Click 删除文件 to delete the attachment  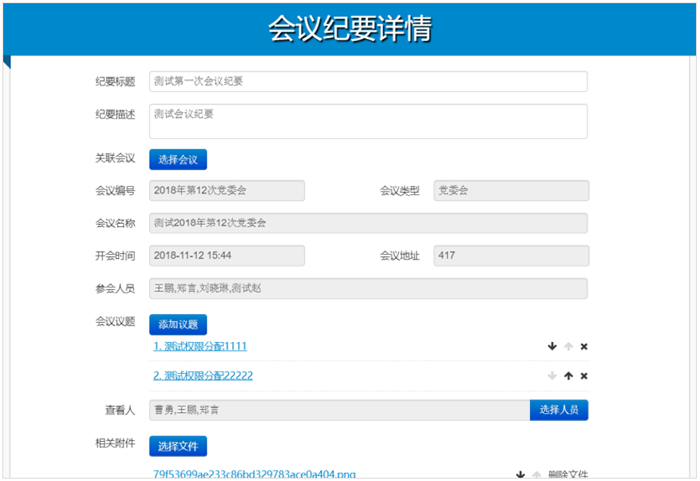click(568, 475)
